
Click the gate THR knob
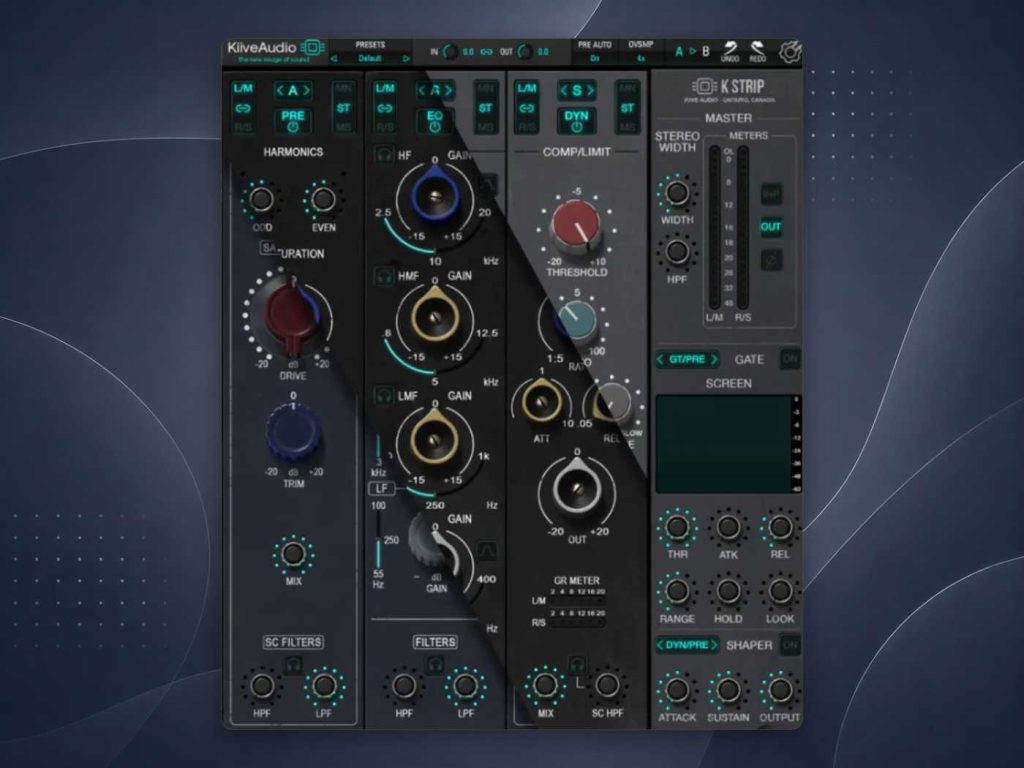pos(677,526)
